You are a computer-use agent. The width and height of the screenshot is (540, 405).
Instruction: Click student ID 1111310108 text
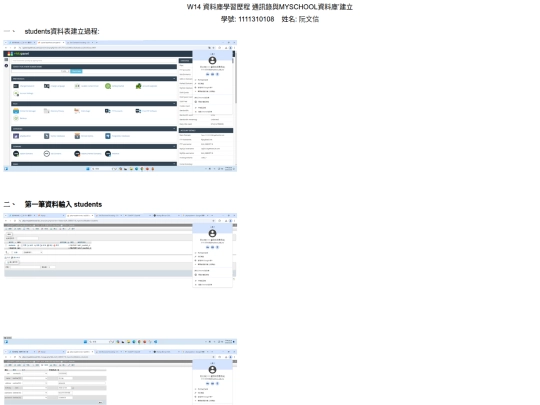pyautogui.click(x=256, y=19)
